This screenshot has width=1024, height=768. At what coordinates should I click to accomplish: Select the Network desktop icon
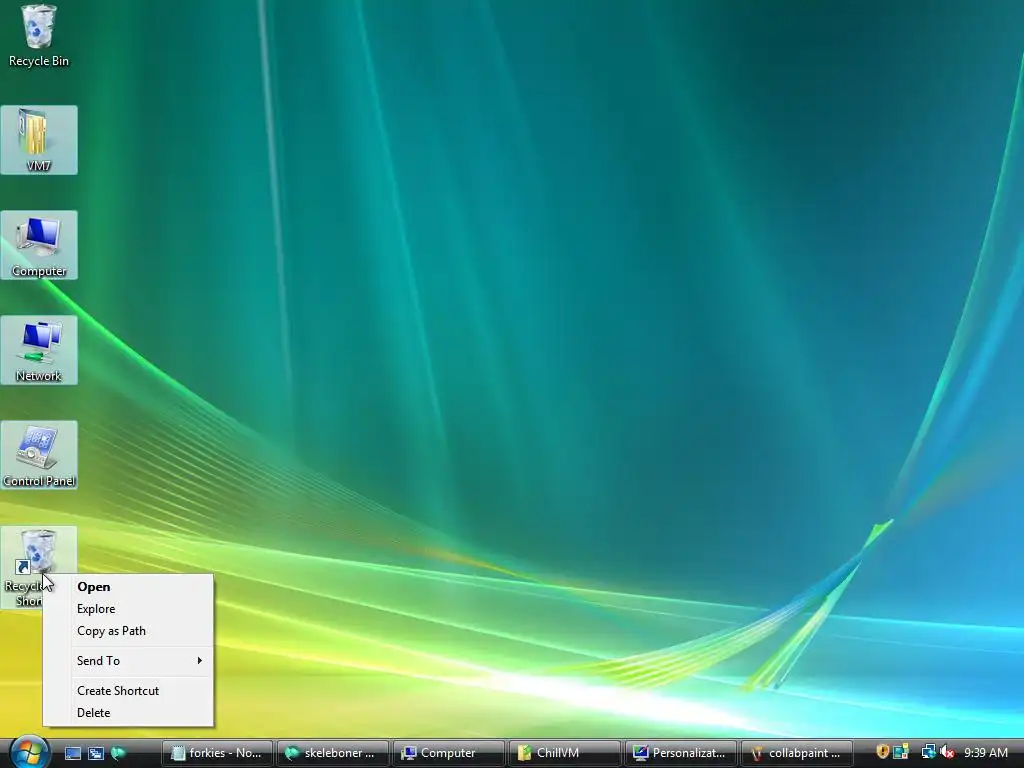point(39,350)
